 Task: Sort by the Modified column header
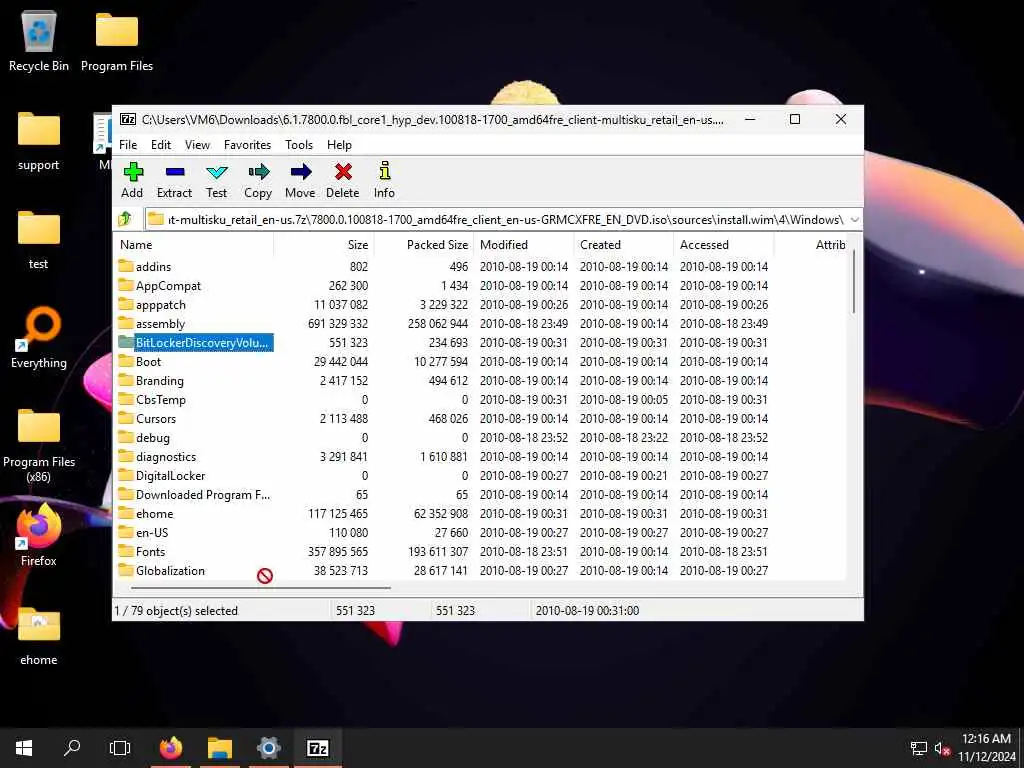click(523, 245)
